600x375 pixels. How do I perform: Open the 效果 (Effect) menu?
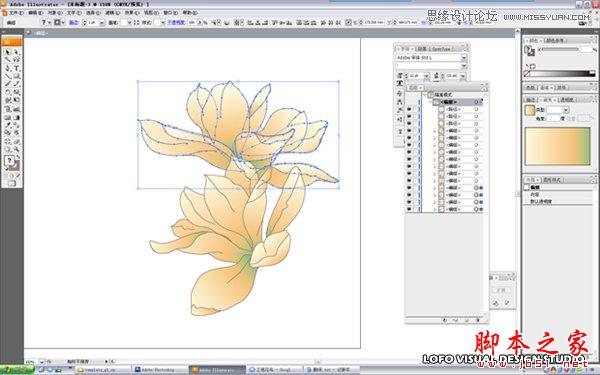(x=132, y=13)
